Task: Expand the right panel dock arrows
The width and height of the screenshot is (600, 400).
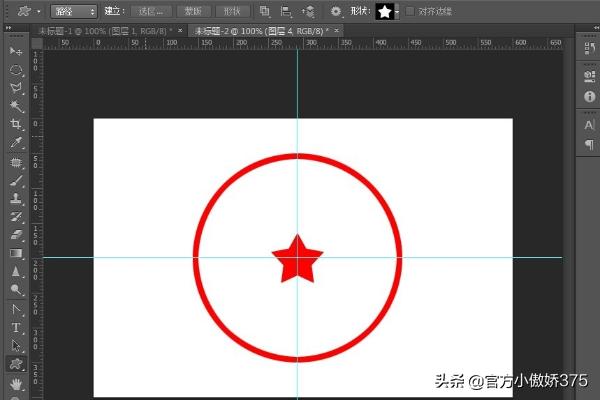Action: coord(596,28)
